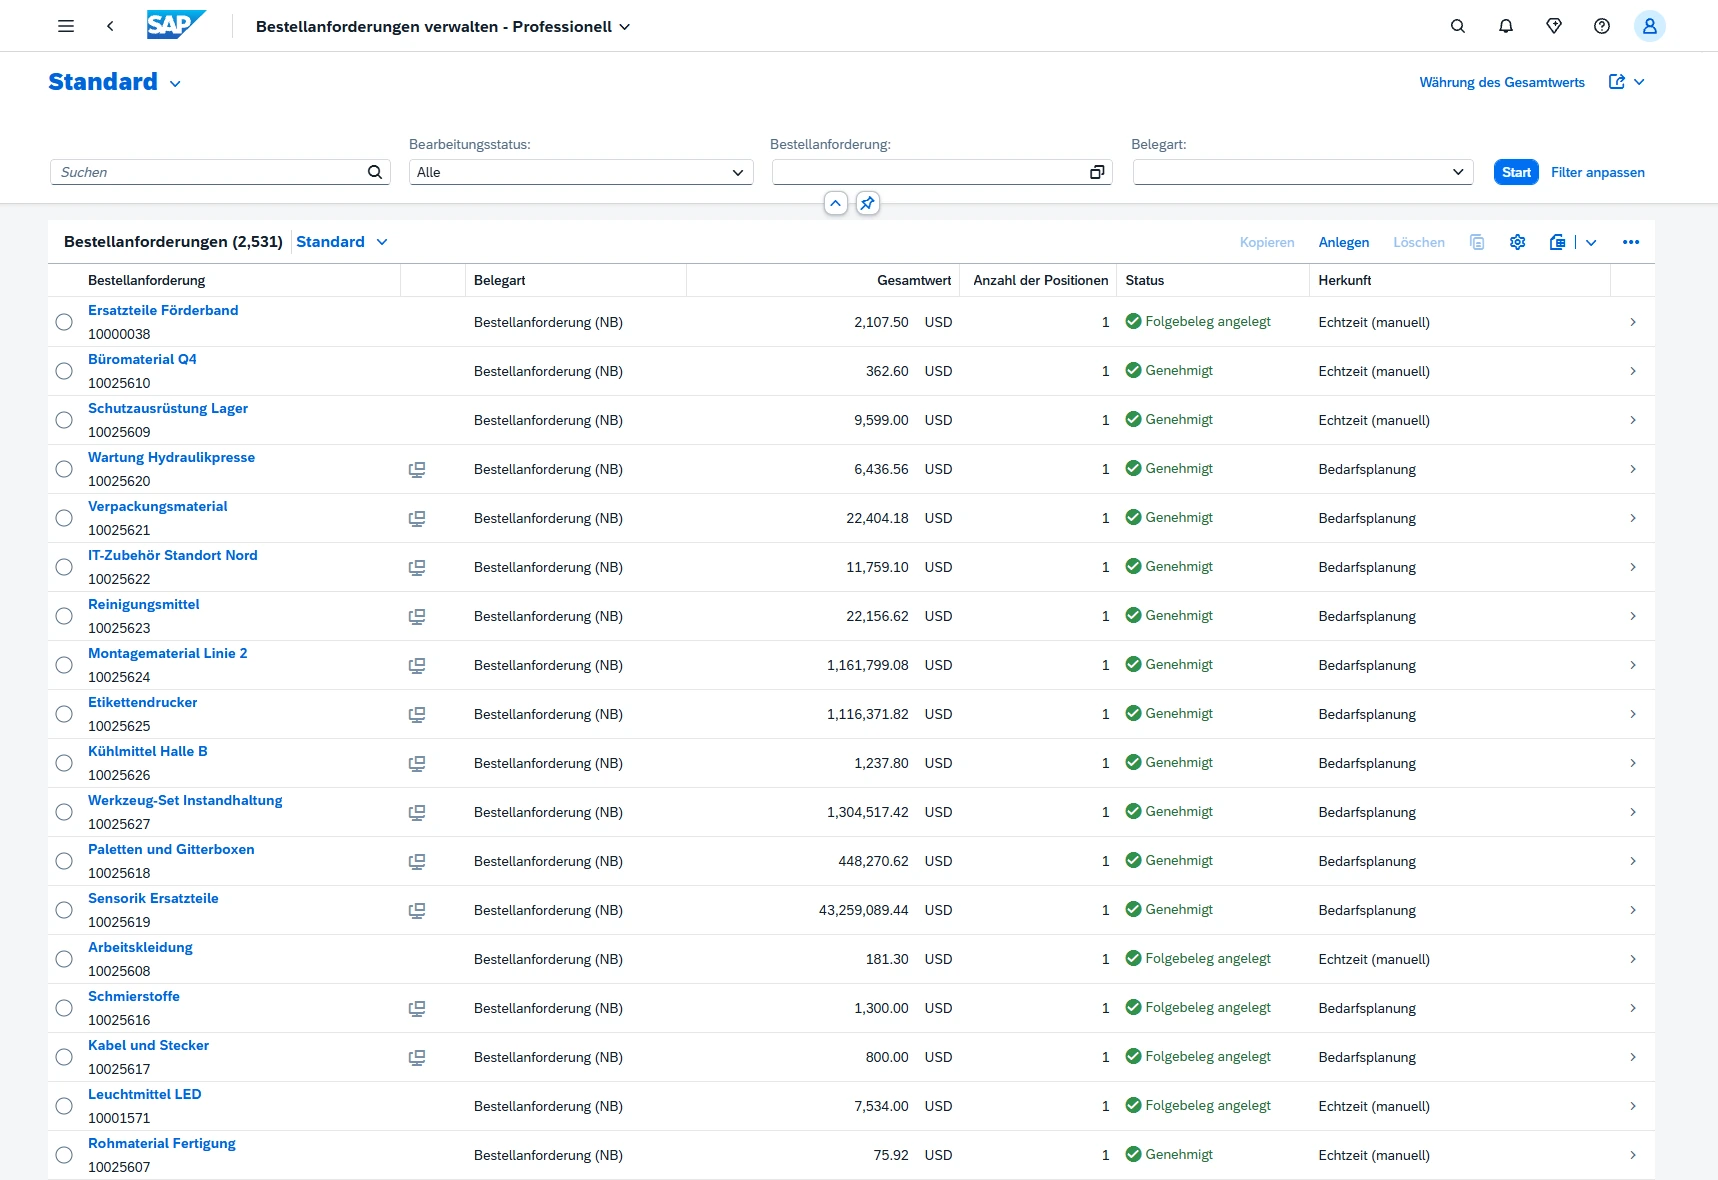Open the app title dropdown menu

click(x=625, y=27)
